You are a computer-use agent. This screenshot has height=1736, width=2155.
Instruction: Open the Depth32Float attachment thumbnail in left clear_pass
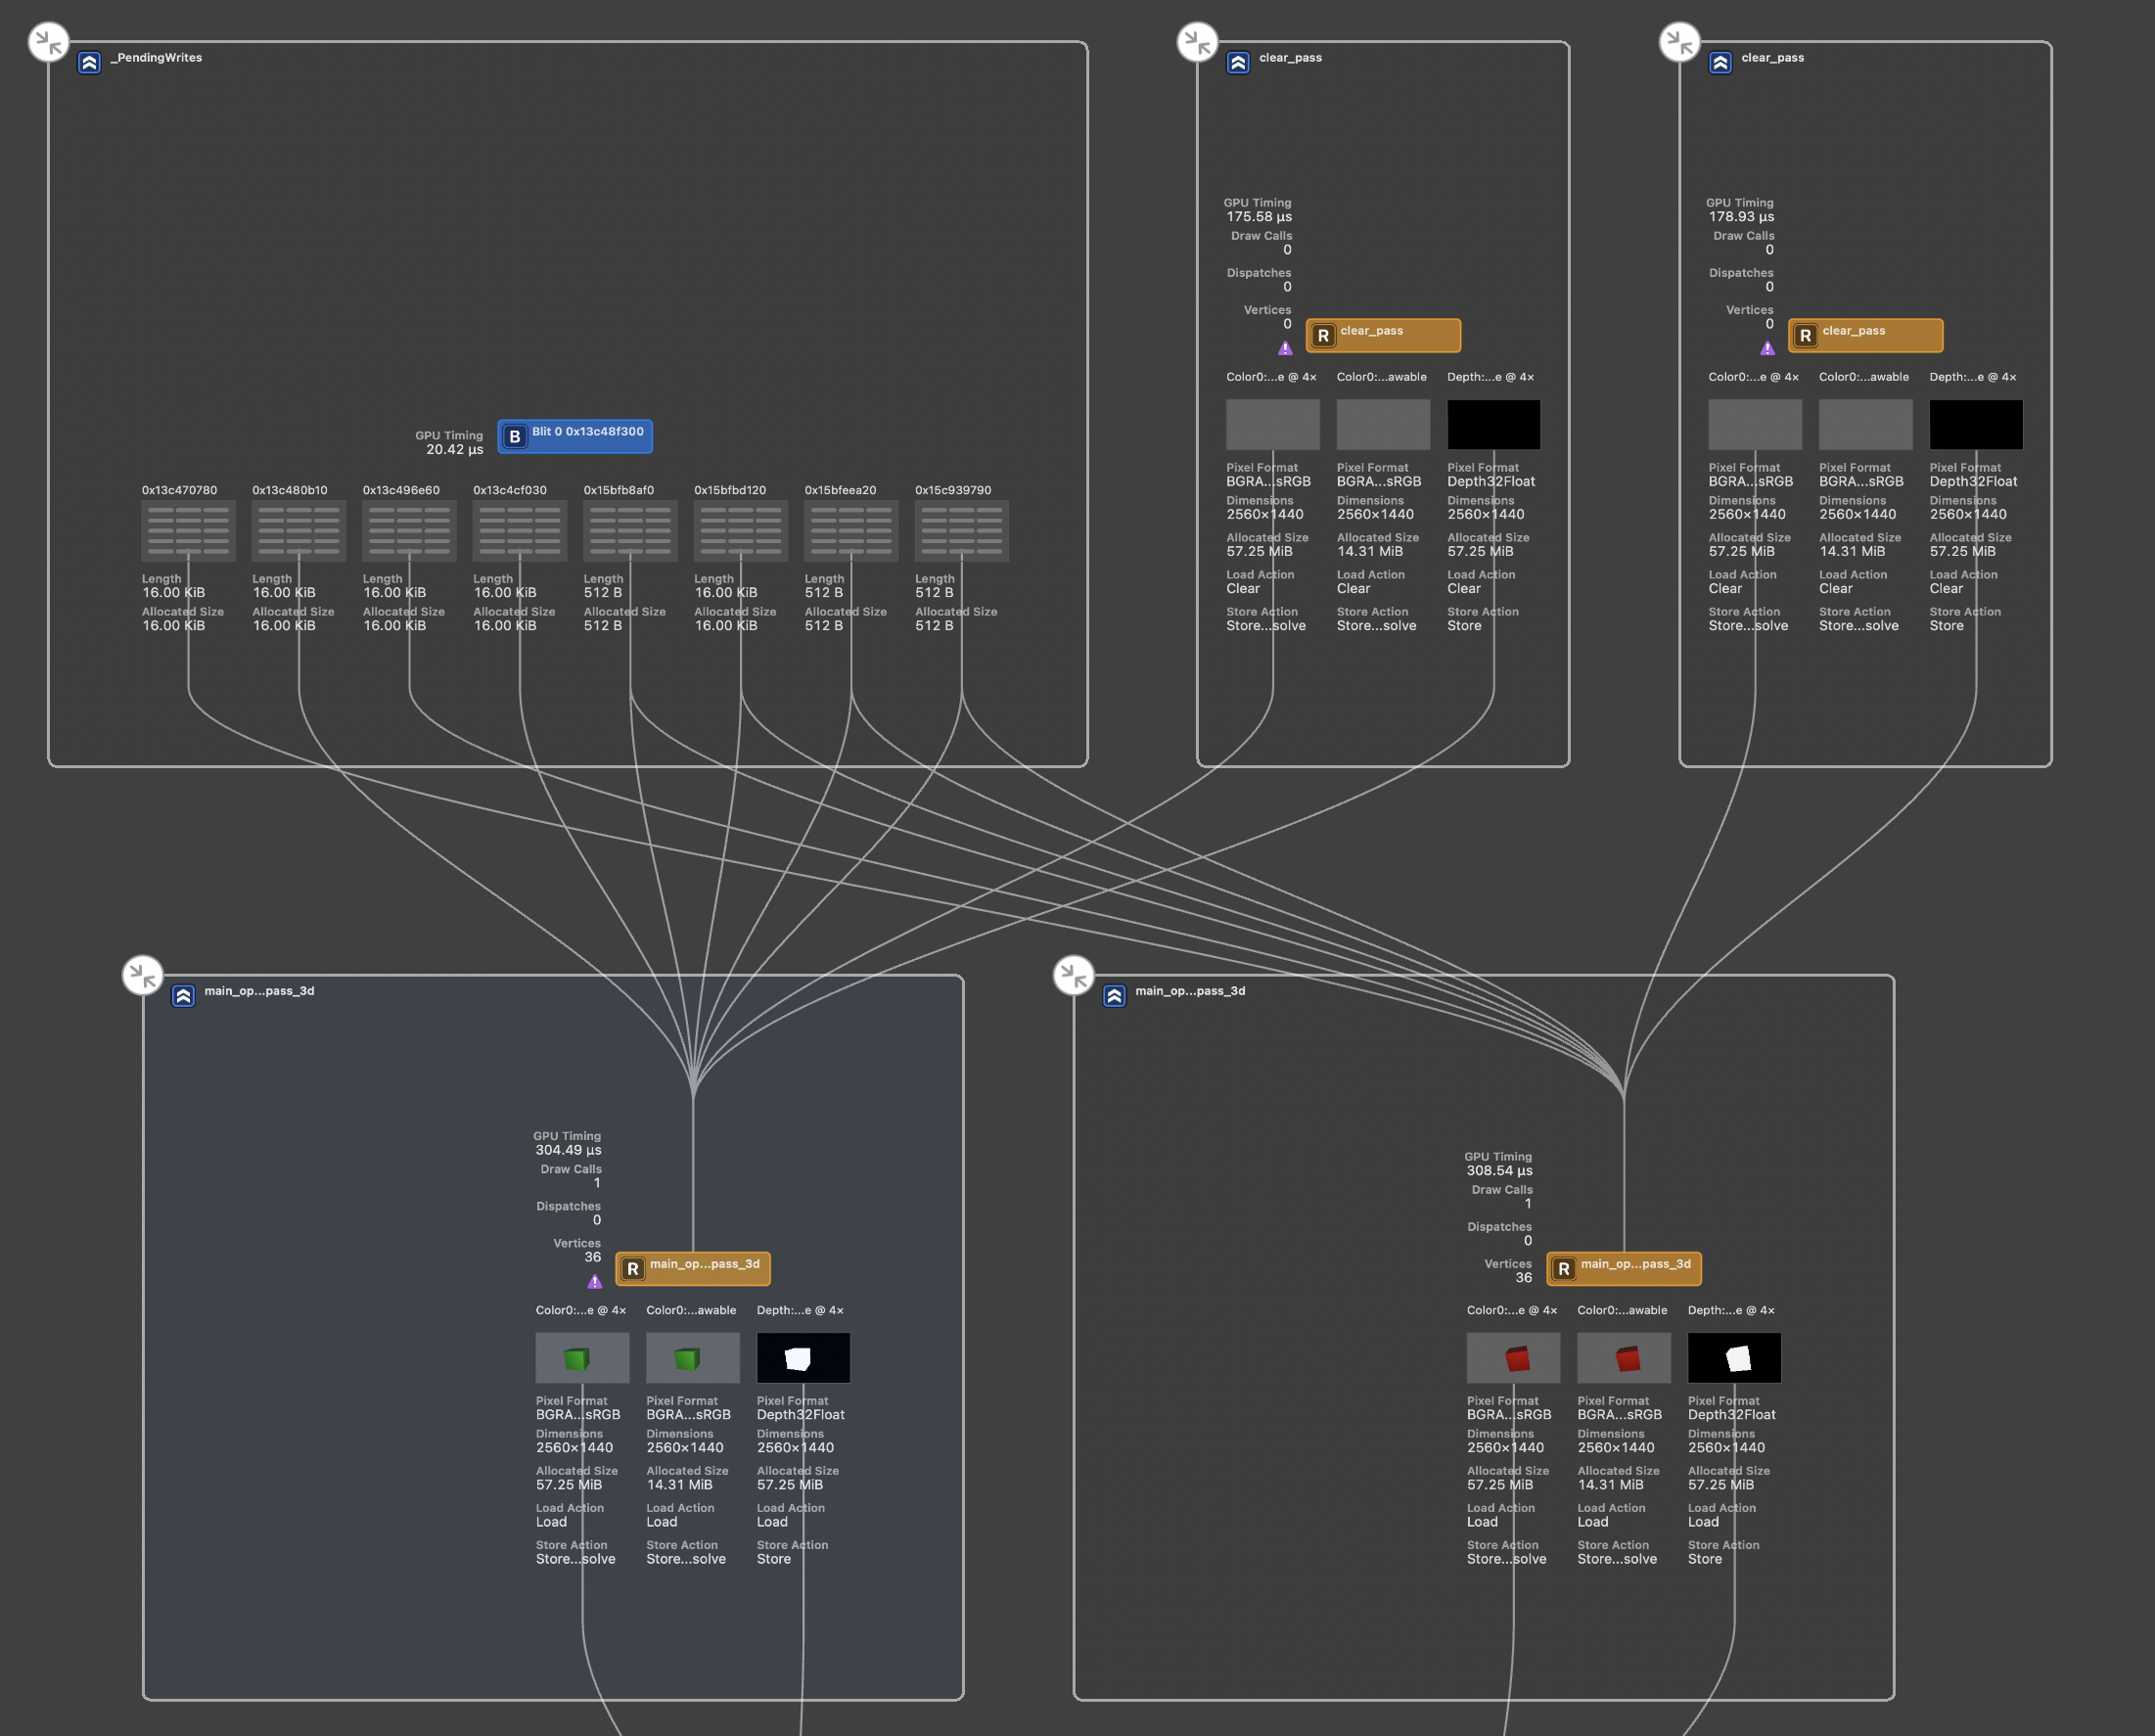[x=1493, y=423]
